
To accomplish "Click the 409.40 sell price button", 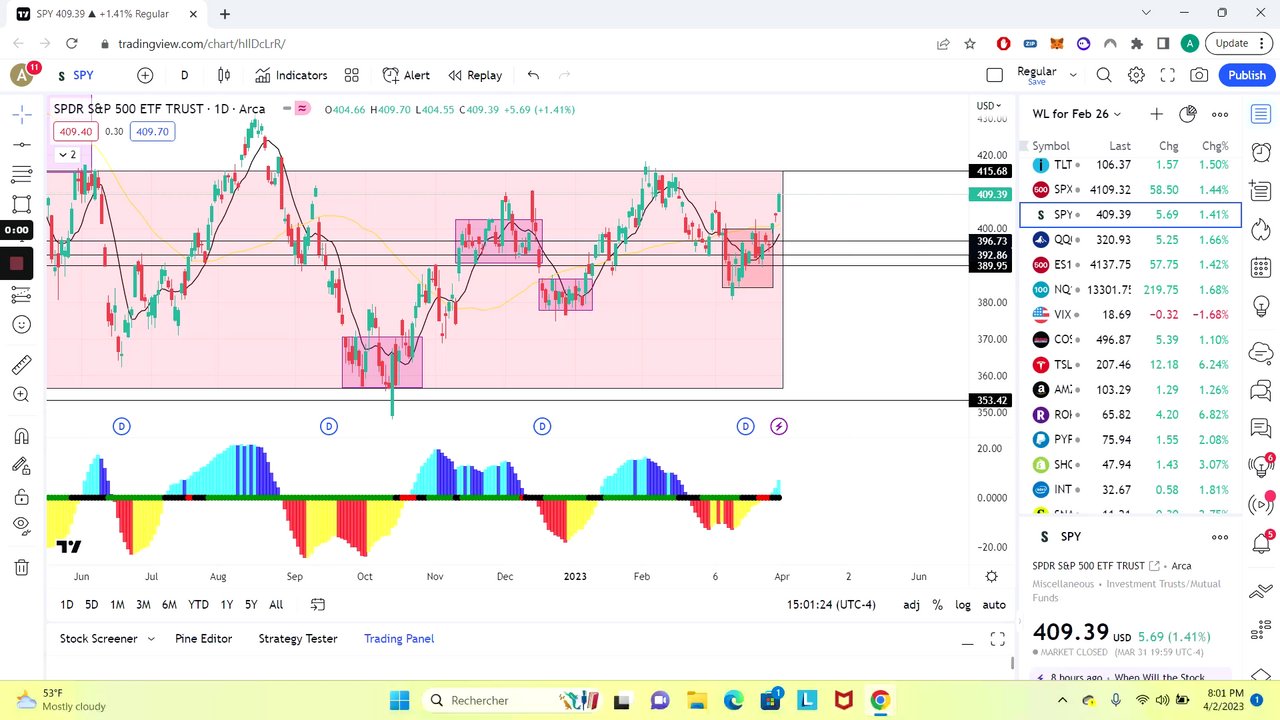I will click(76, 131).
